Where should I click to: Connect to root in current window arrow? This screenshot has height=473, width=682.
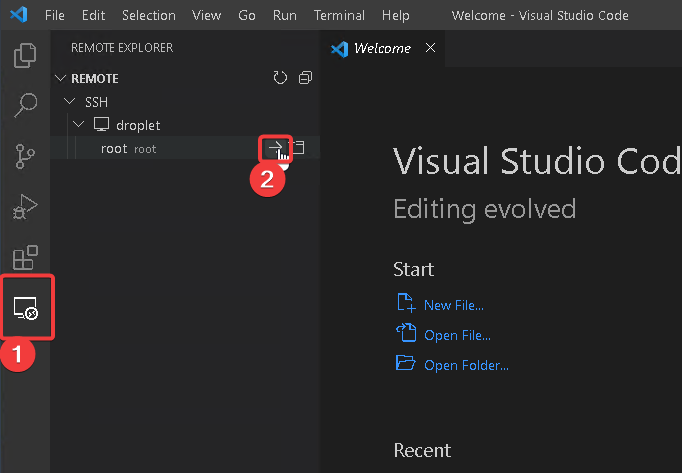click(x=275, y=148)
